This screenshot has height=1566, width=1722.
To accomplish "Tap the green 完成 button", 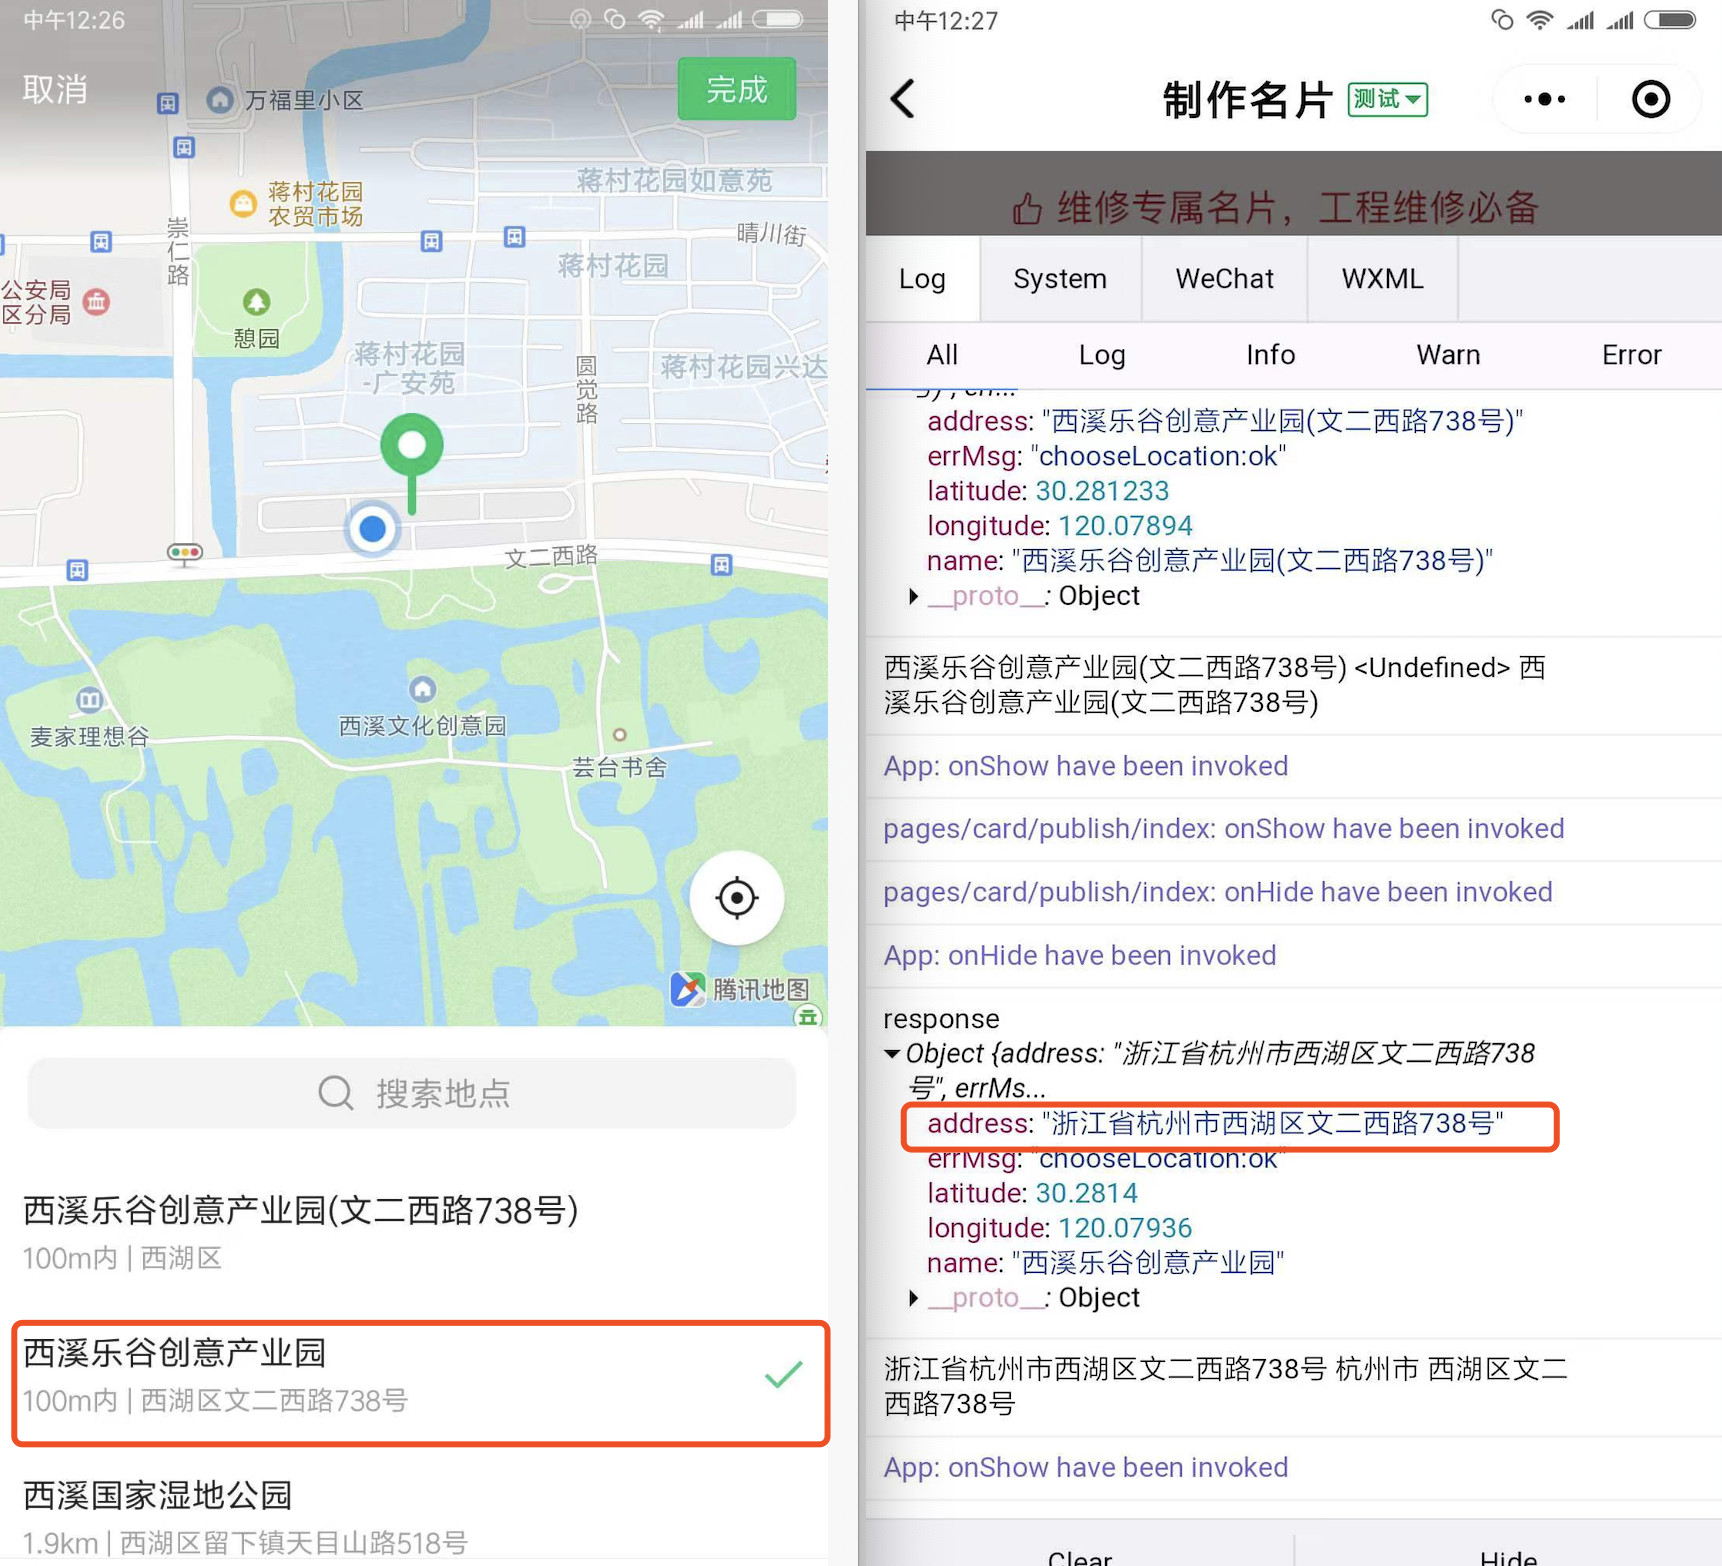I will coord(736,89).
